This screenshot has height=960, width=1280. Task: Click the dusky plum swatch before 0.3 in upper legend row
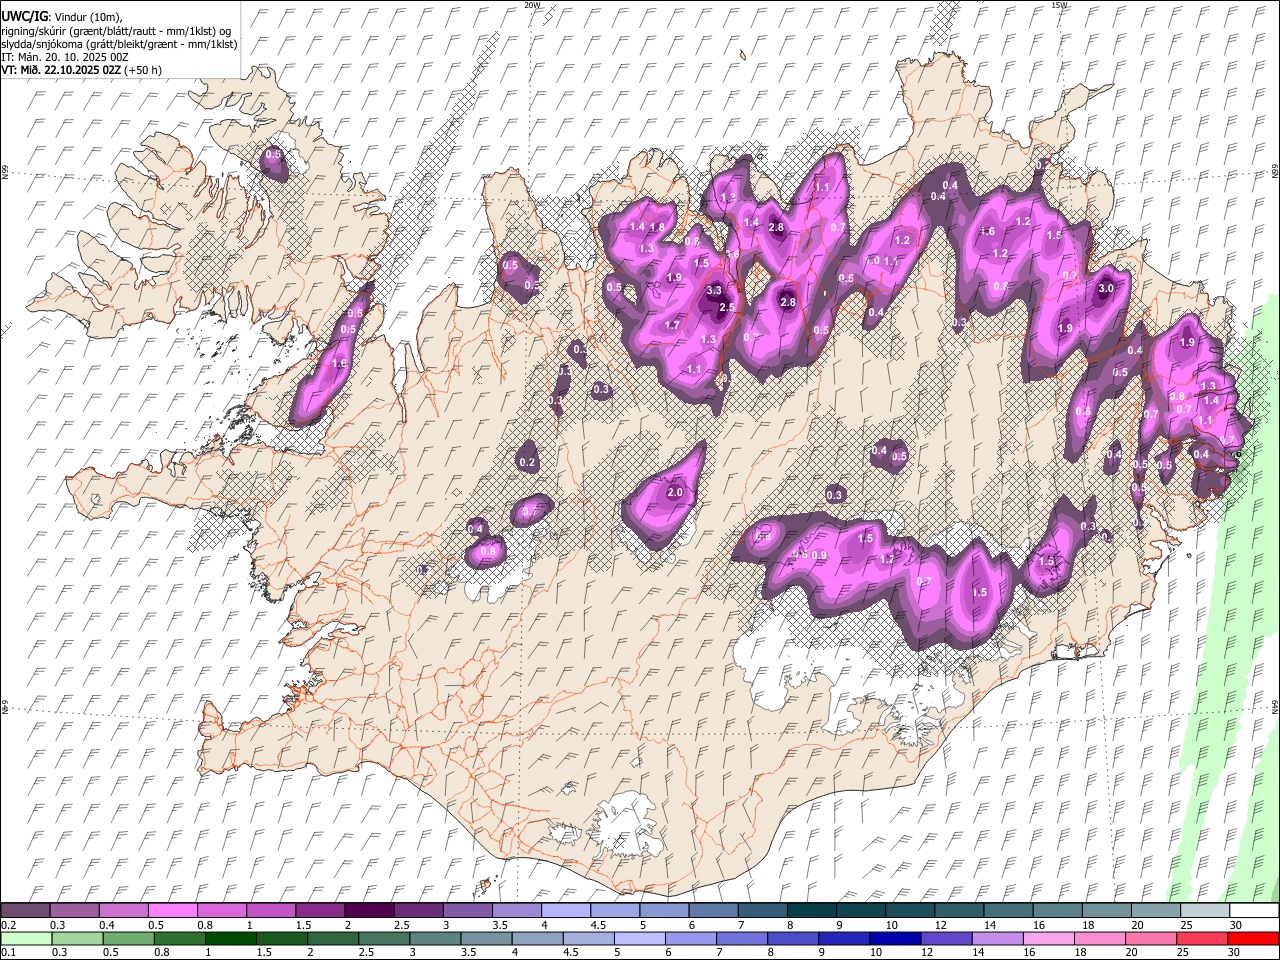point(26,910)
